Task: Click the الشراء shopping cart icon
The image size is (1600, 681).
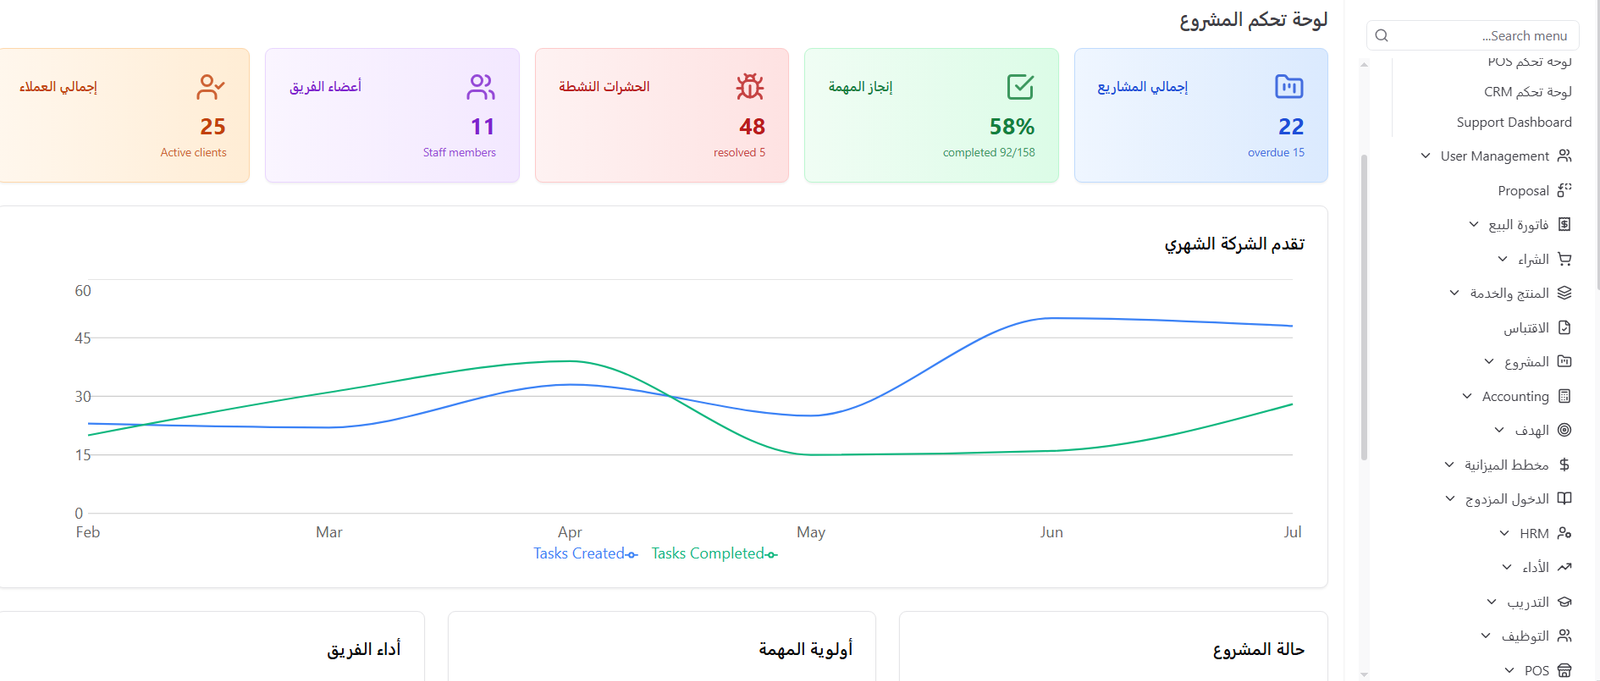Action: [1565, 259]
